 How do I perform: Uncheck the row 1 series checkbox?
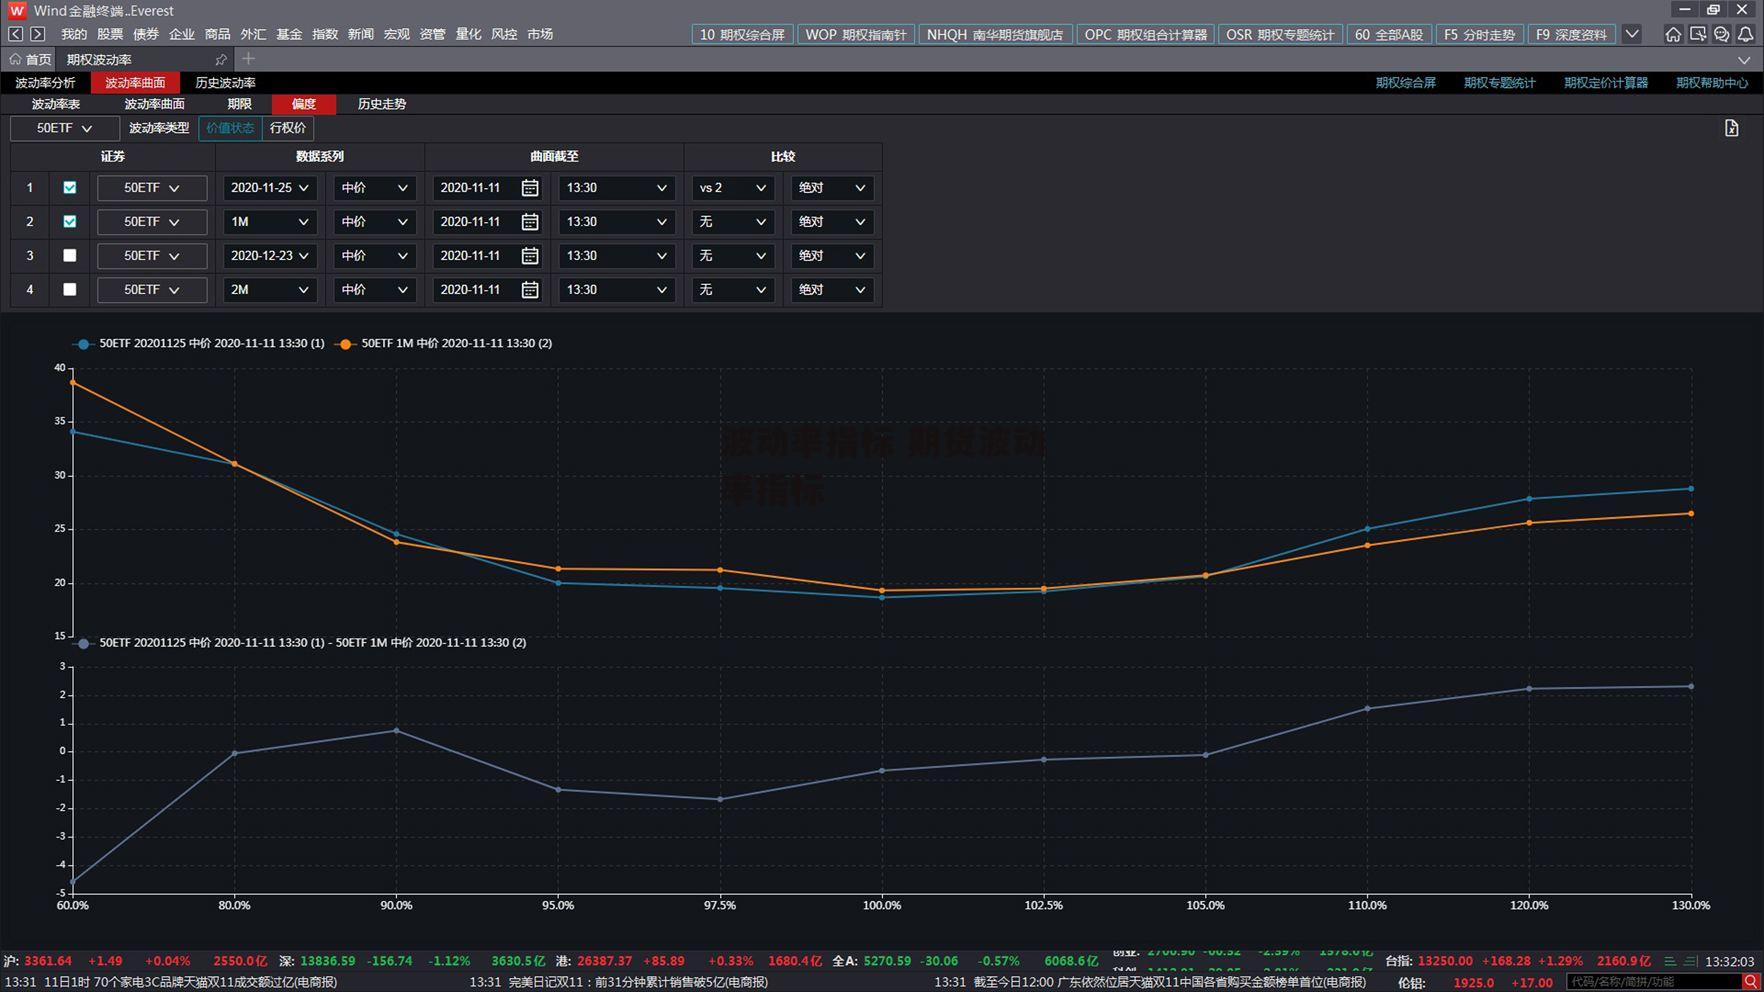tap(70, 188)
